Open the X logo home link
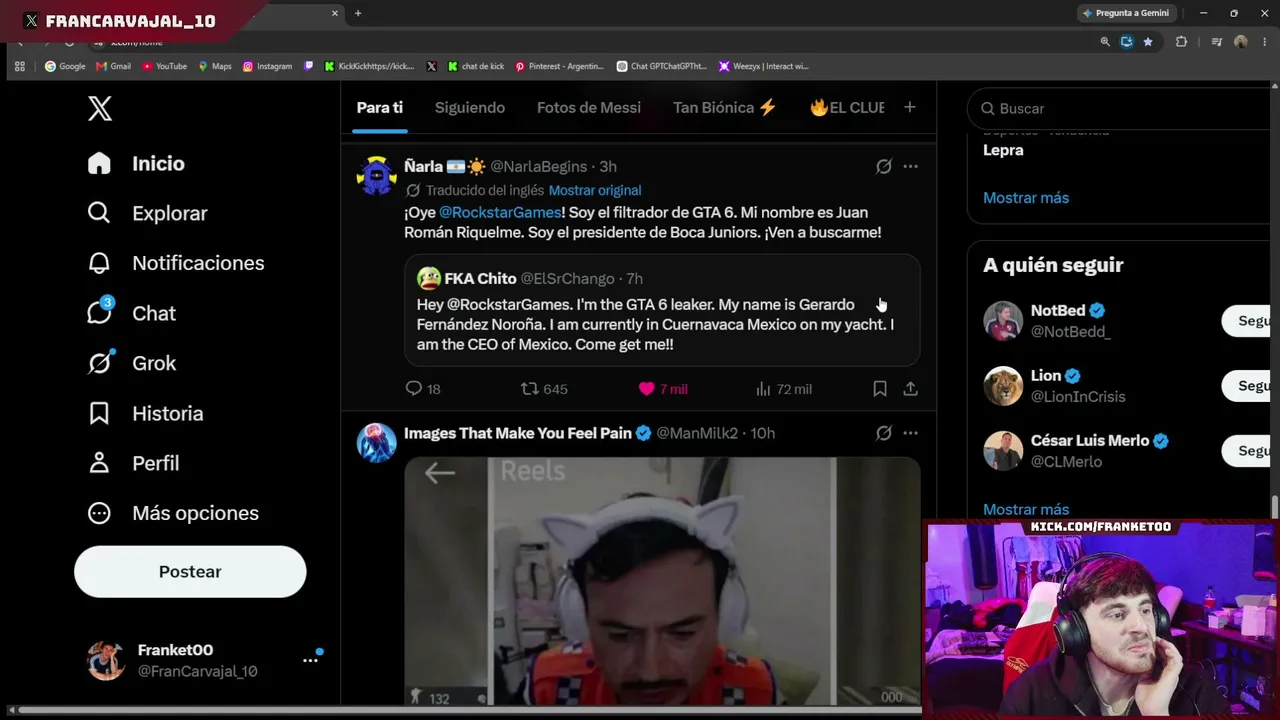The image size is (1280, 720). 100,108
